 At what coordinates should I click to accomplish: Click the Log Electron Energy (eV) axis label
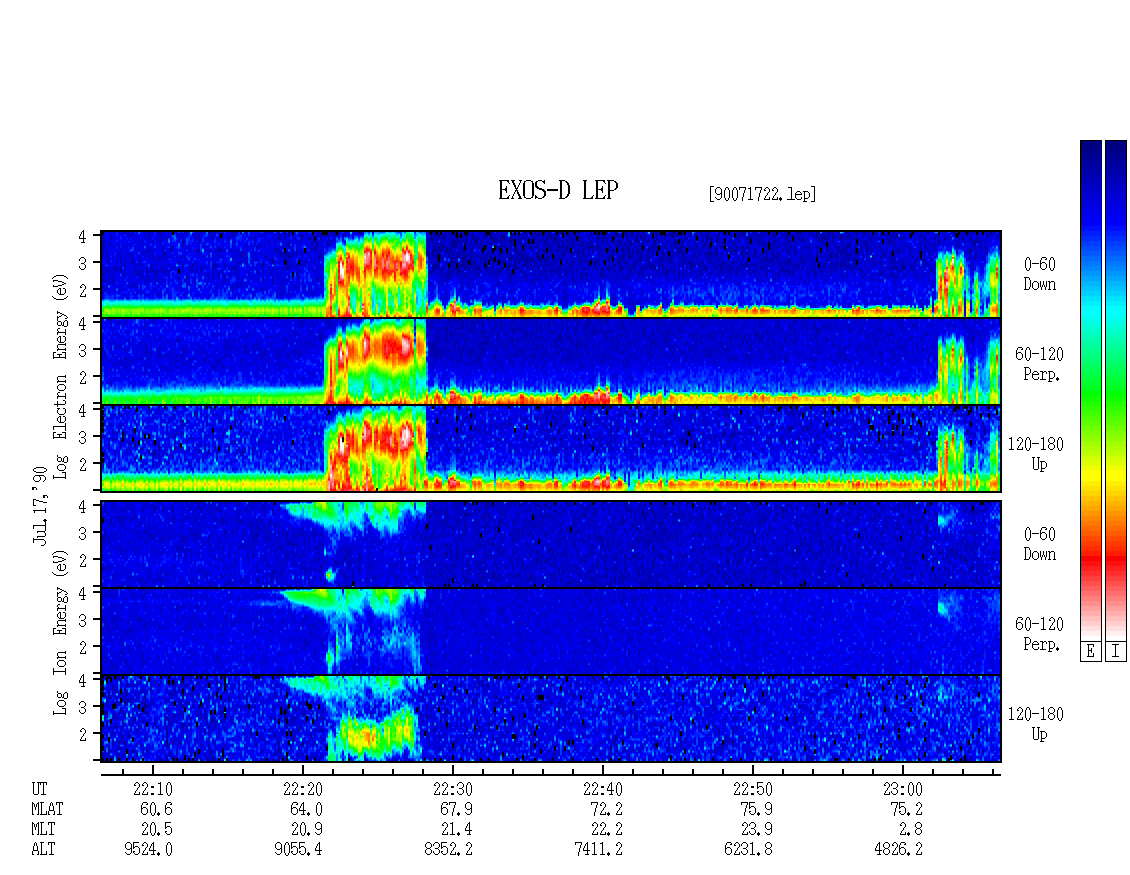tap(61, 376)
